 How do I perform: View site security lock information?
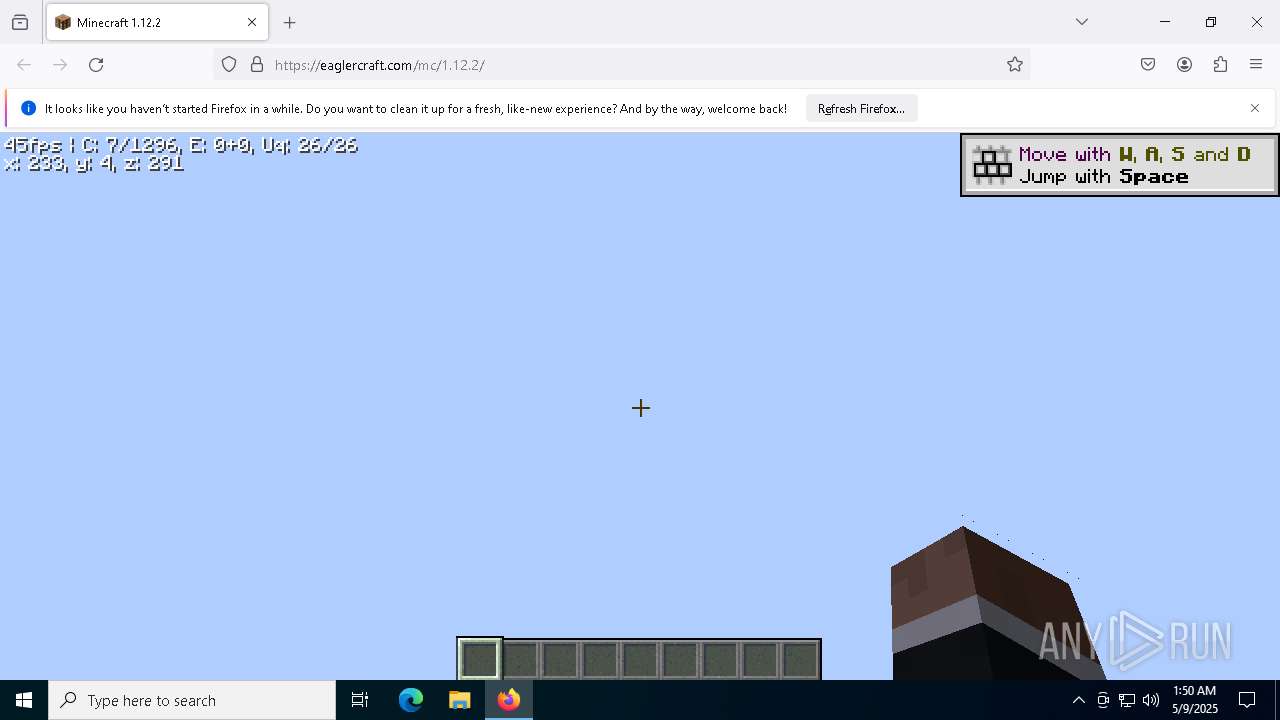(x=257, y=65)
